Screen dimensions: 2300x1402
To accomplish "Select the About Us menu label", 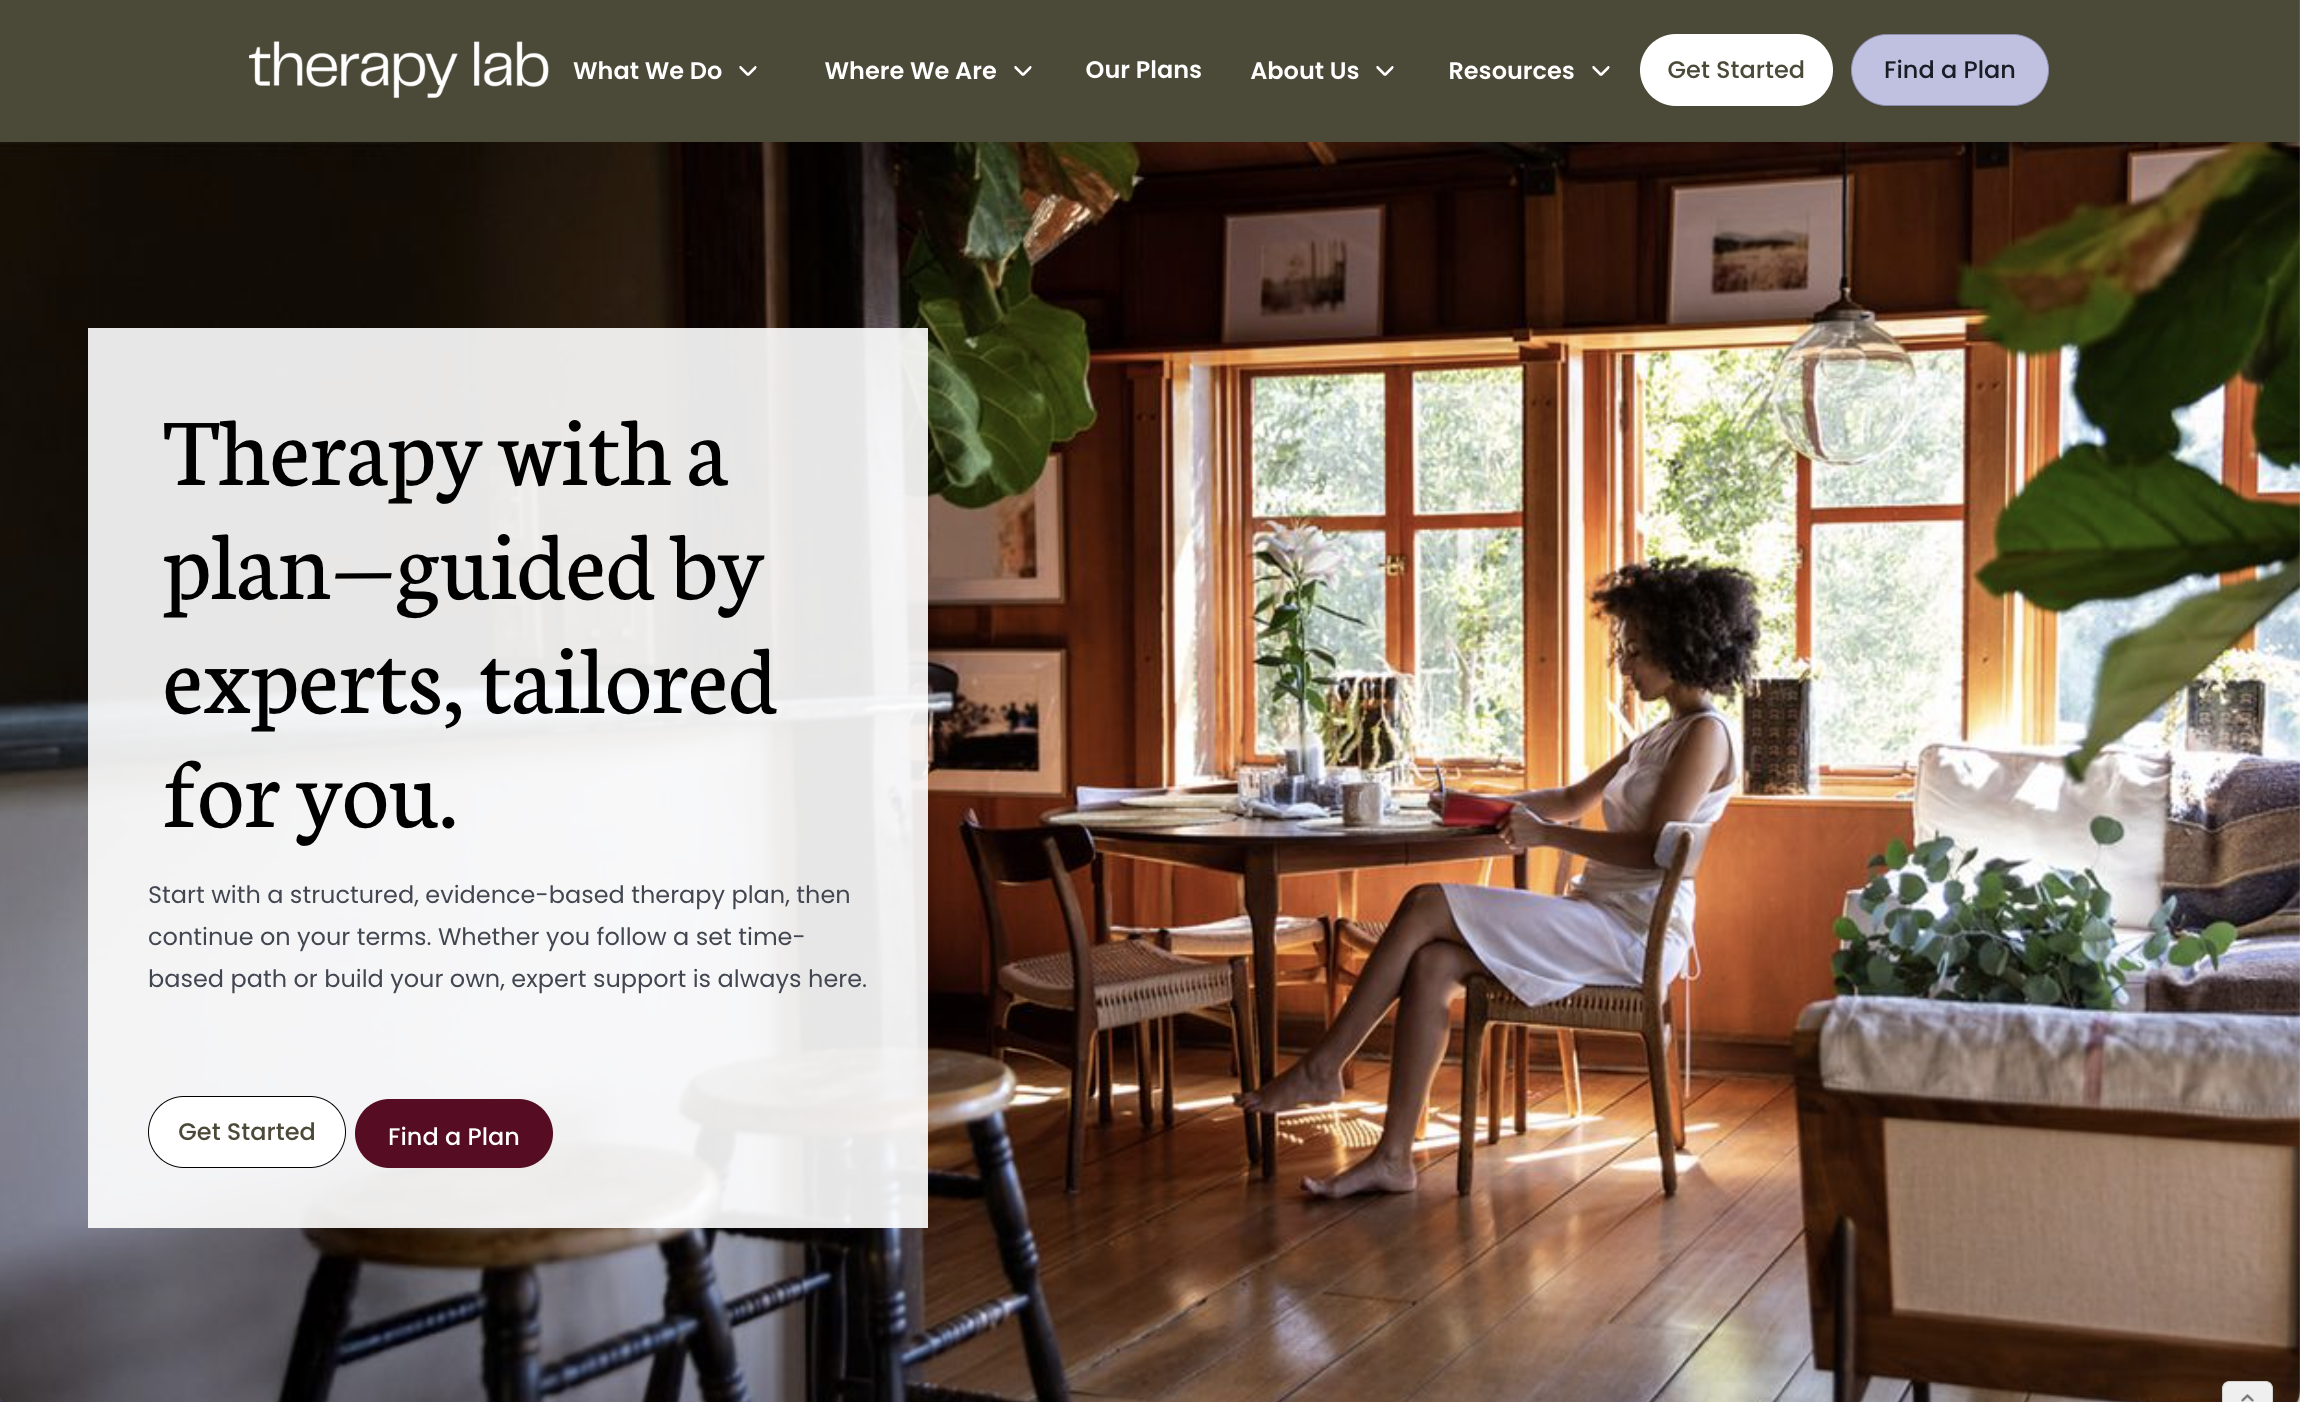I will tap(1304, 71).
